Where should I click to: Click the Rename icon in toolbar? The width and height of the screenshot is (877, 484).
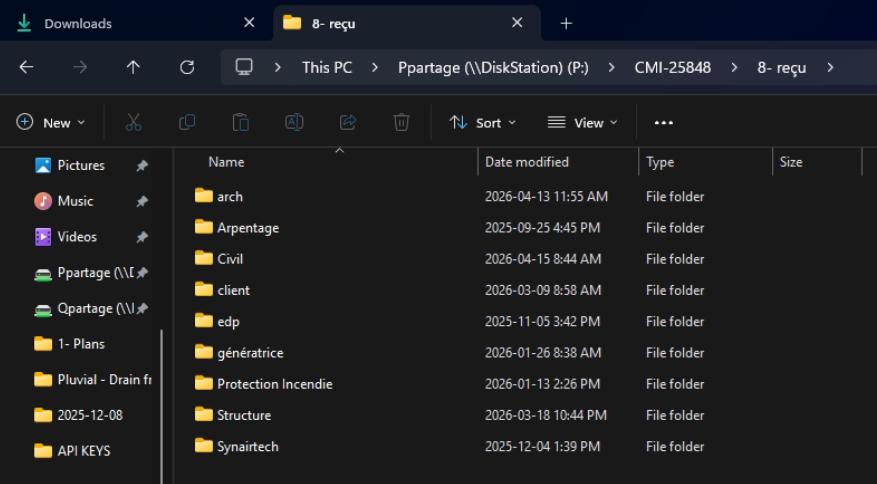[294, 122]
